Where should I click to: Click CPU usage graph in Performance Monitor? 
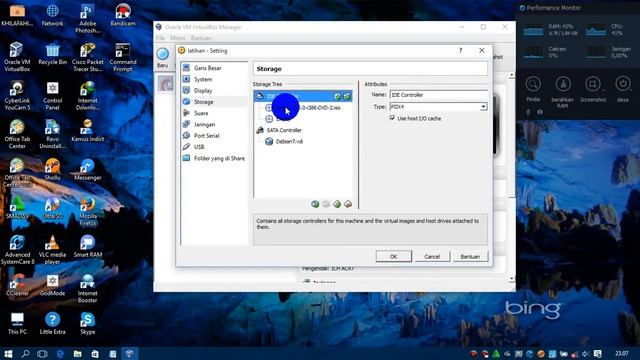(x=596, y=31)
